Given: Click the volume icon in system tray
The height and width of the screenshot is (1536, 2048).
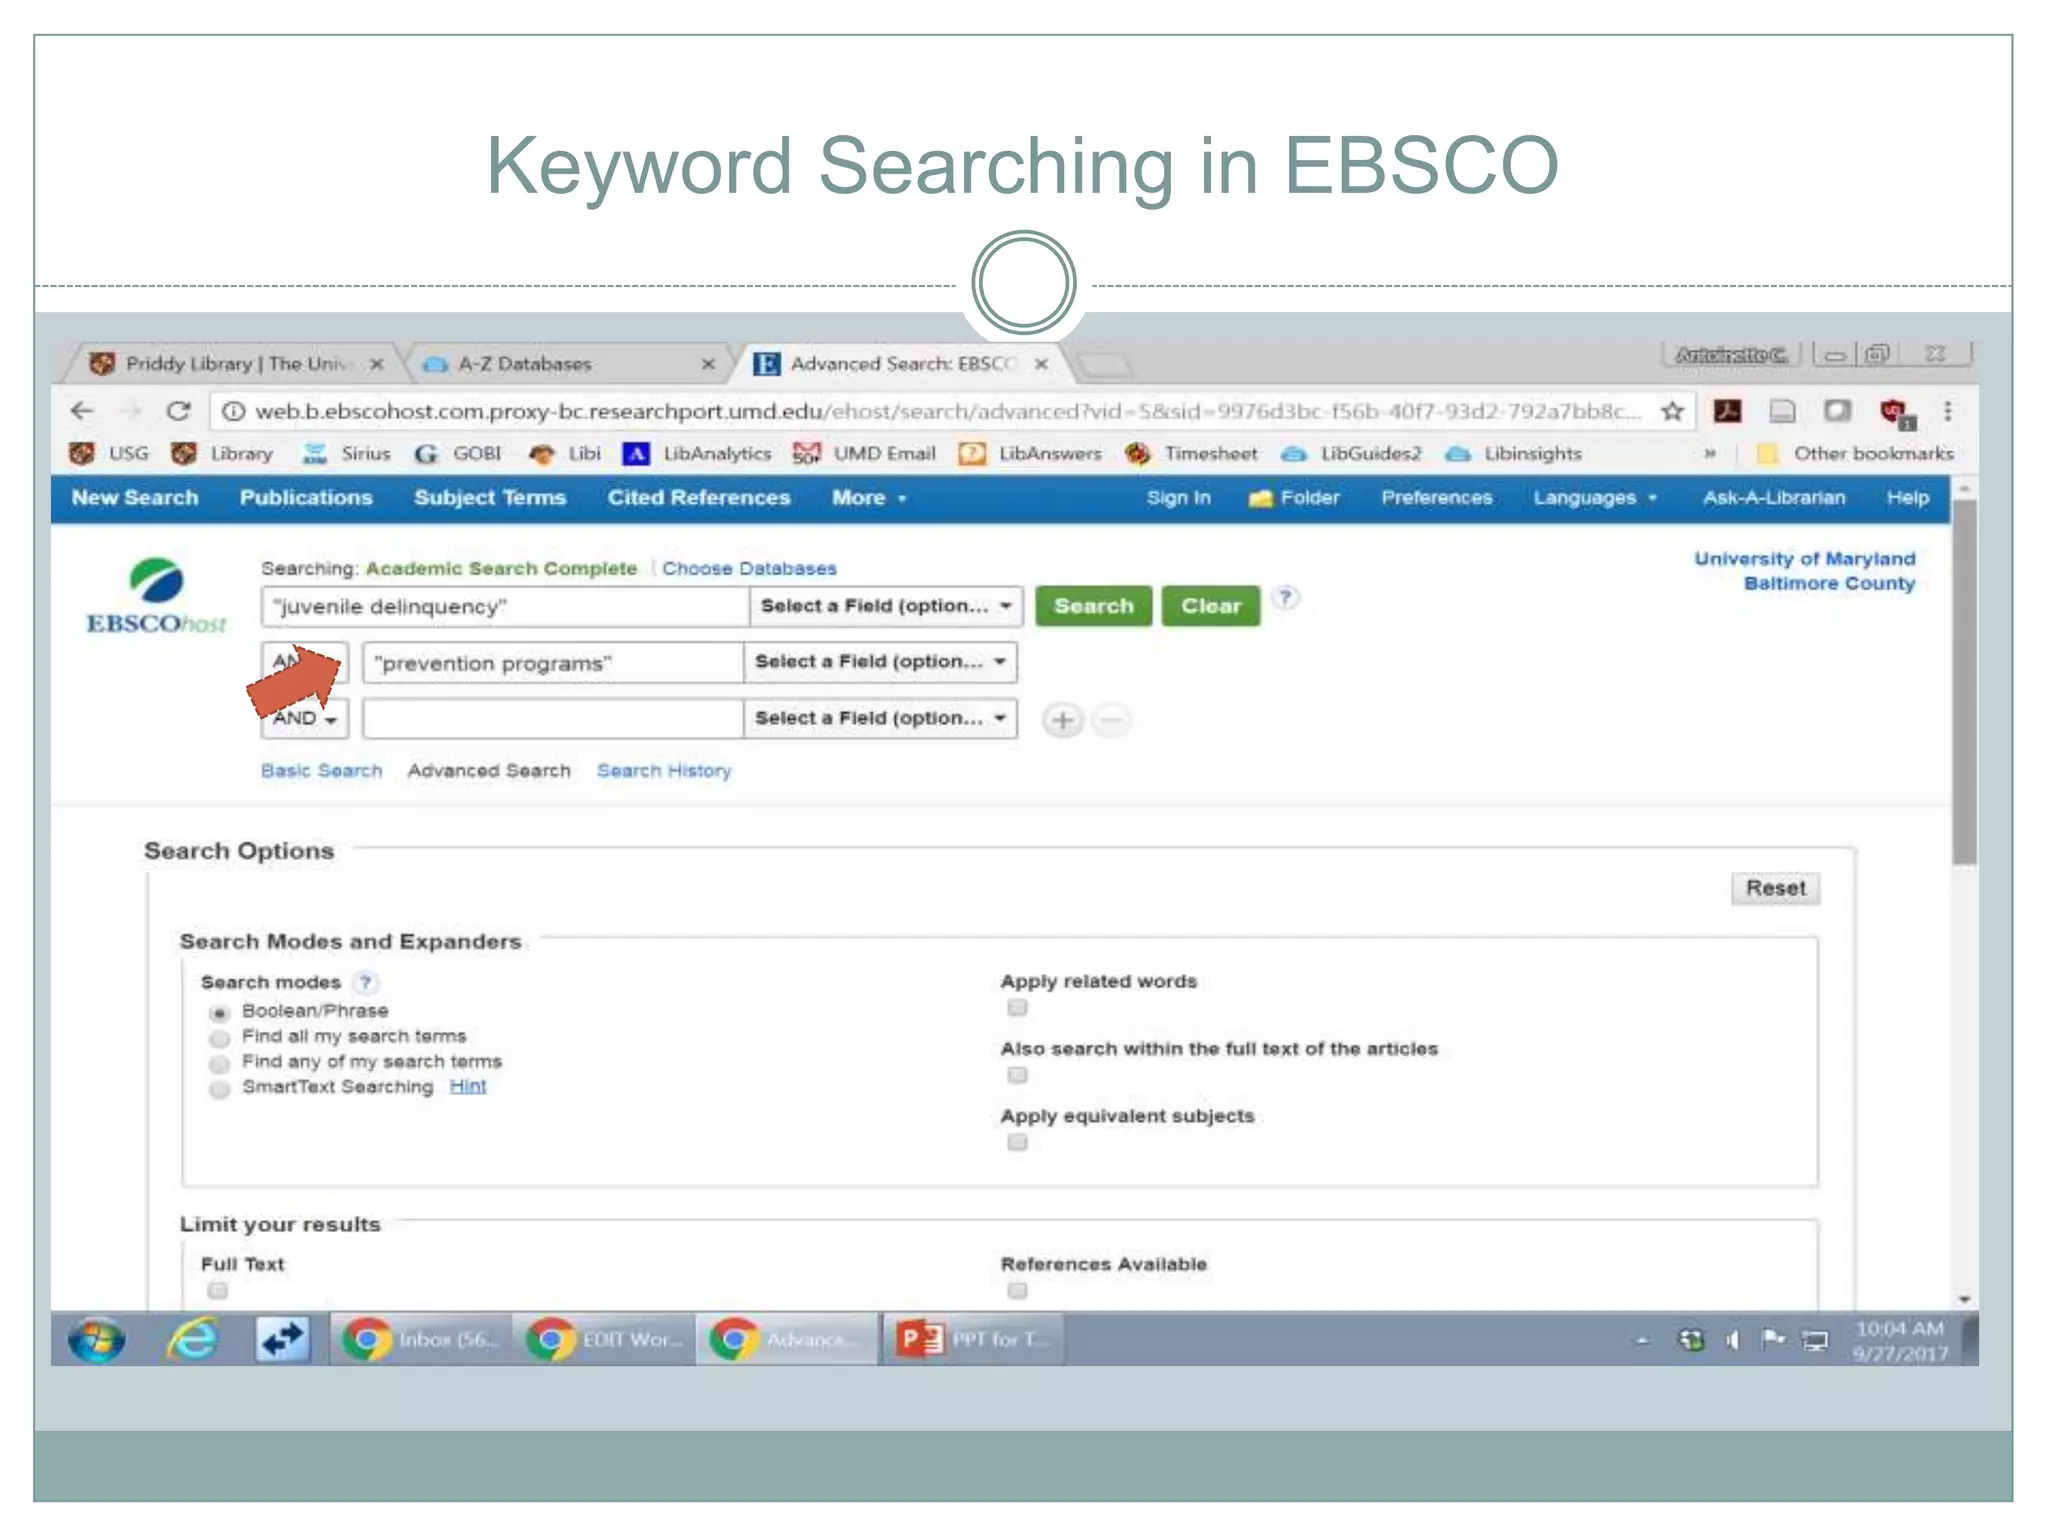Looking at the screenshot, I should click(1732, 1340).
